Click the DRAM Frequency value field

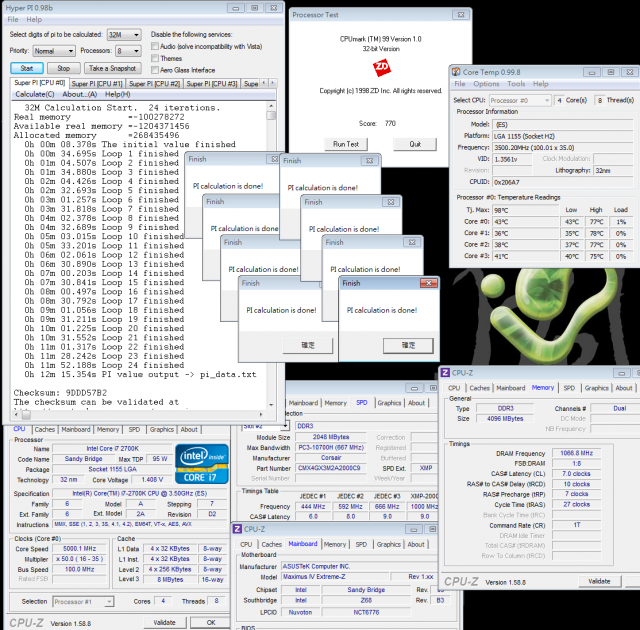(576, 453)
